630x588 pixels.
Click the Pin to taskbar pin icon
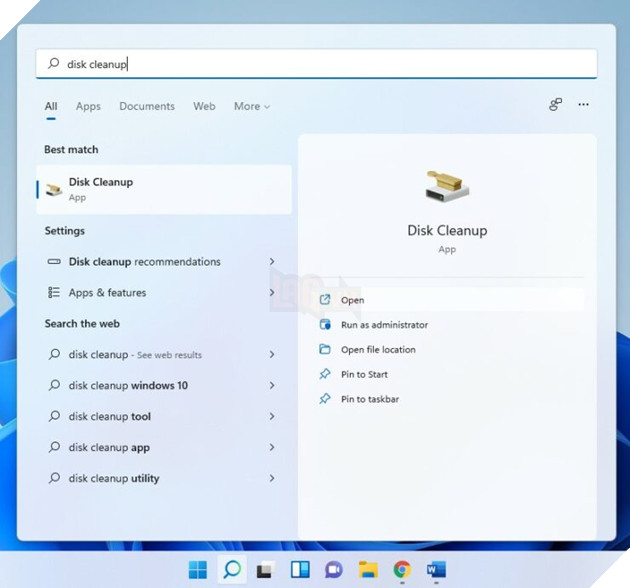tap(325, 399)
